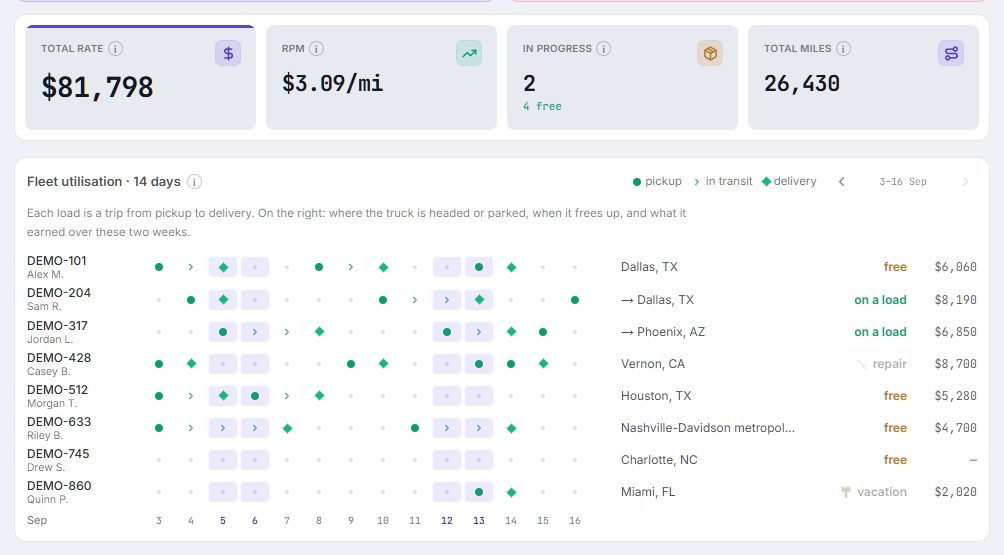Open the RPM $3.09/mi card
Viewport: 1004px width, 555px height.
[x=381, y=77]
